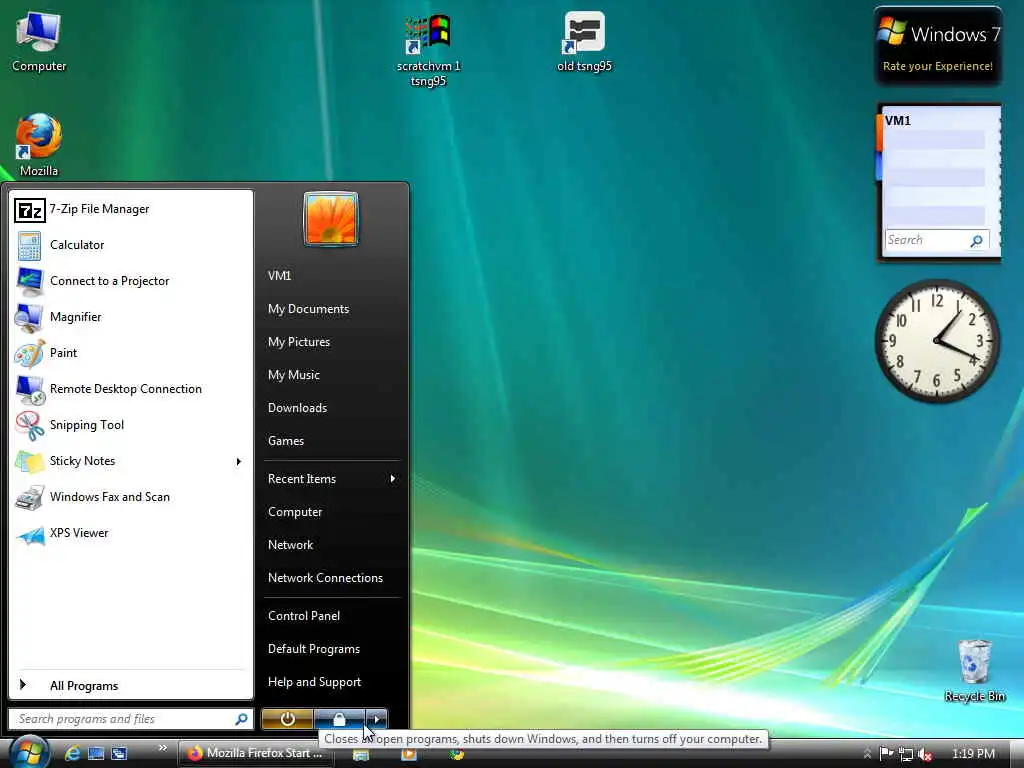The image size is (1024, 768).
Task: Select the Recycle Bin desktop icon
Action: pyautogui.click(x=974, y=671)
